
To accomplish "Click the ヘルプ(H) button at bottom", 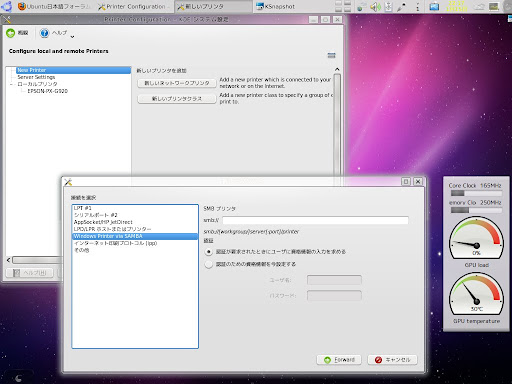I will tap(30, 273).
